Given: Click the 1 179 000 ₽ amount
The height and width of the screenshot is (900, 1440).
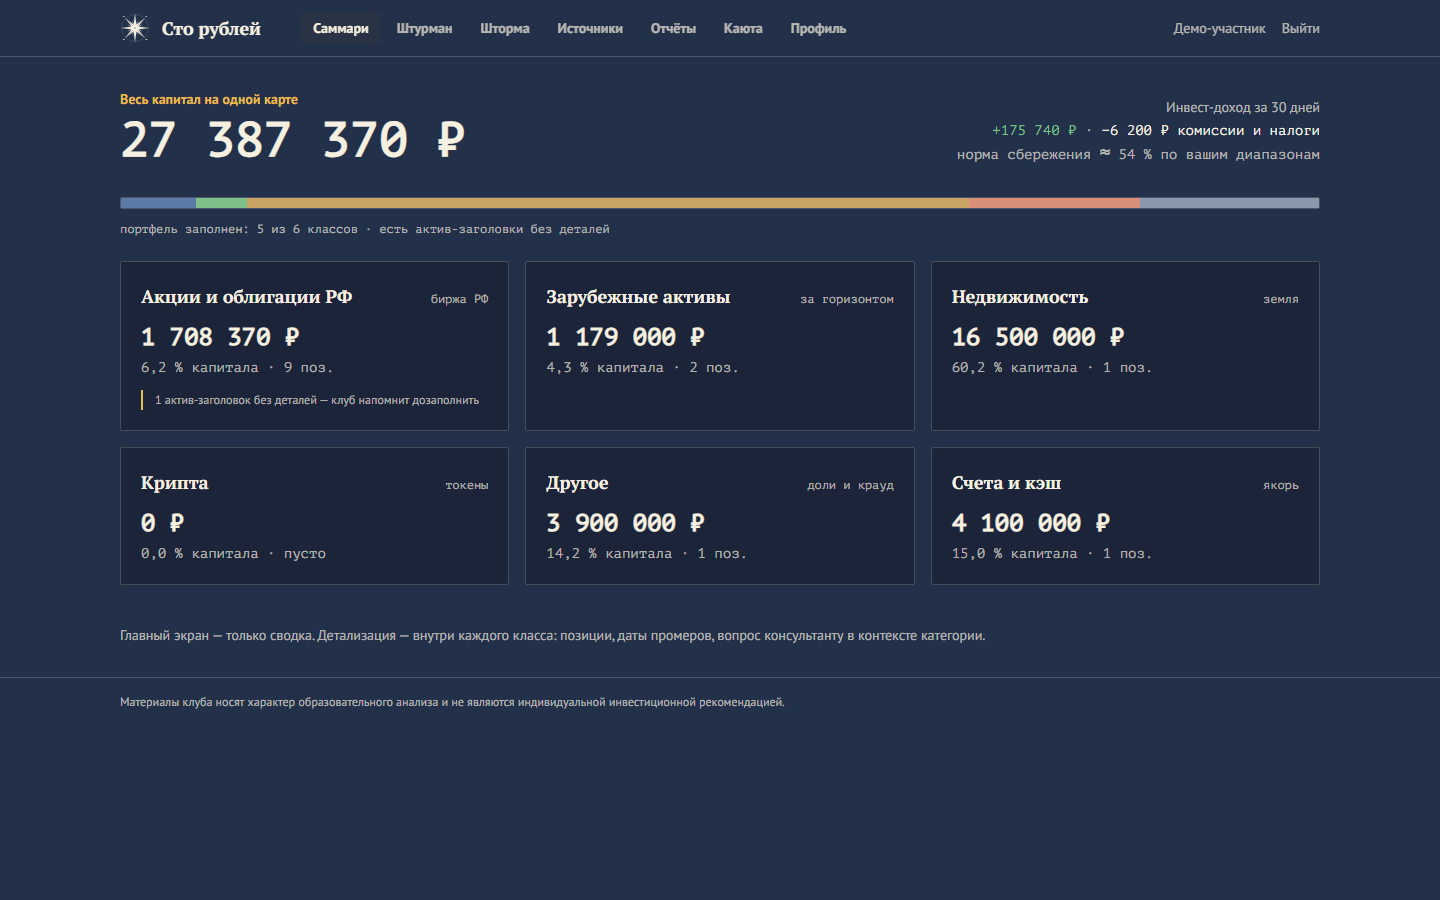Looking at the screenshot, I should point(625,337).
